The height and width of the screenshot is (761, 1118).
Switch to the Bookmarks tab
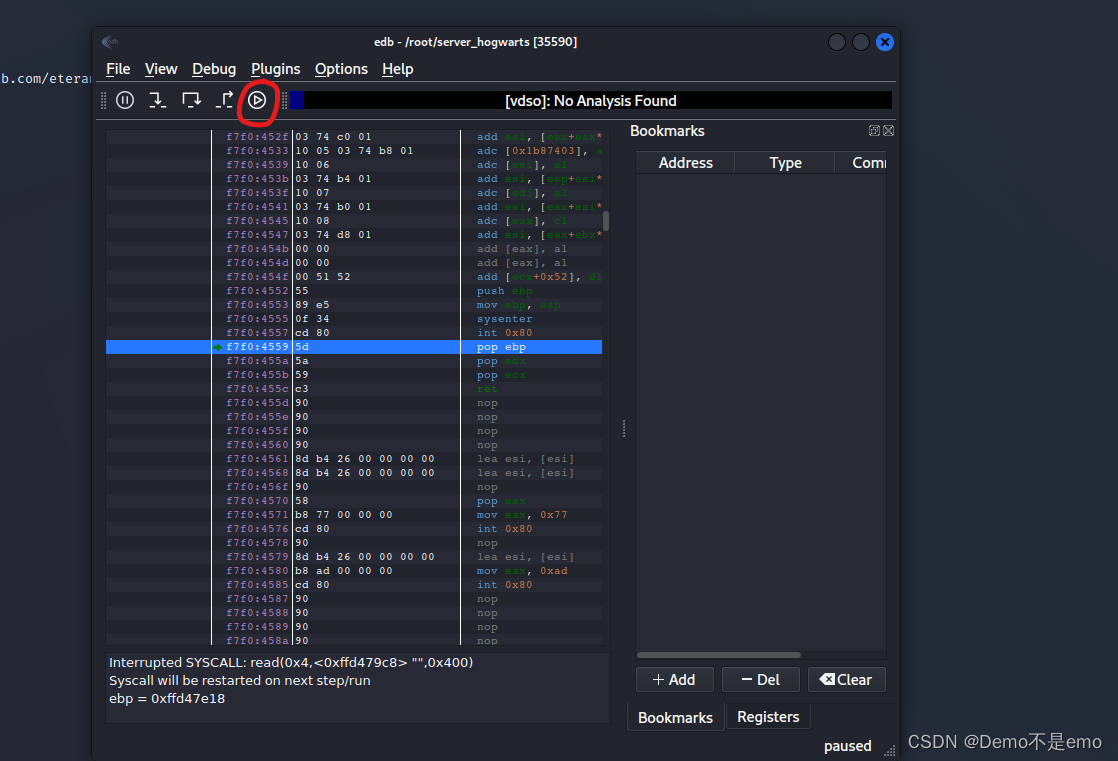pyautogui.click(x=675, y=717)
